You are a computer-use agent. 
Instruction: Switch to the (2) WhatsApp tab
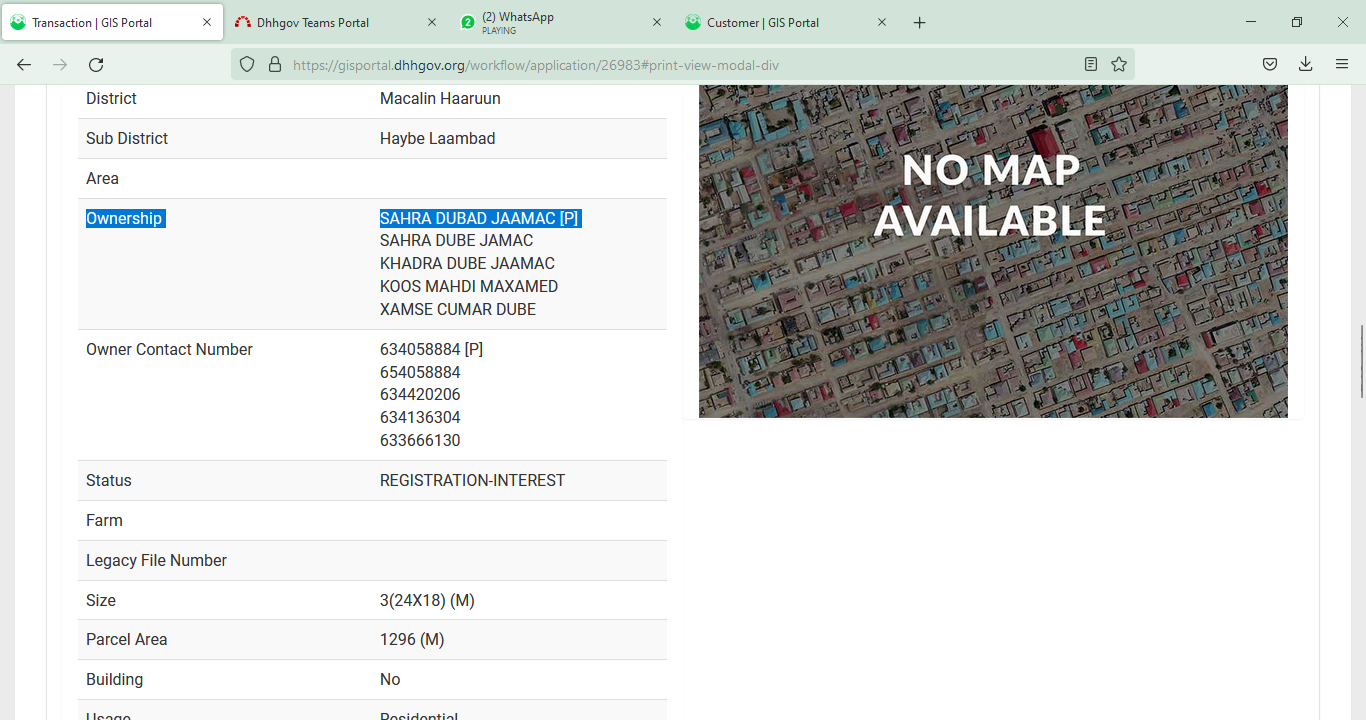coord(563,22)
